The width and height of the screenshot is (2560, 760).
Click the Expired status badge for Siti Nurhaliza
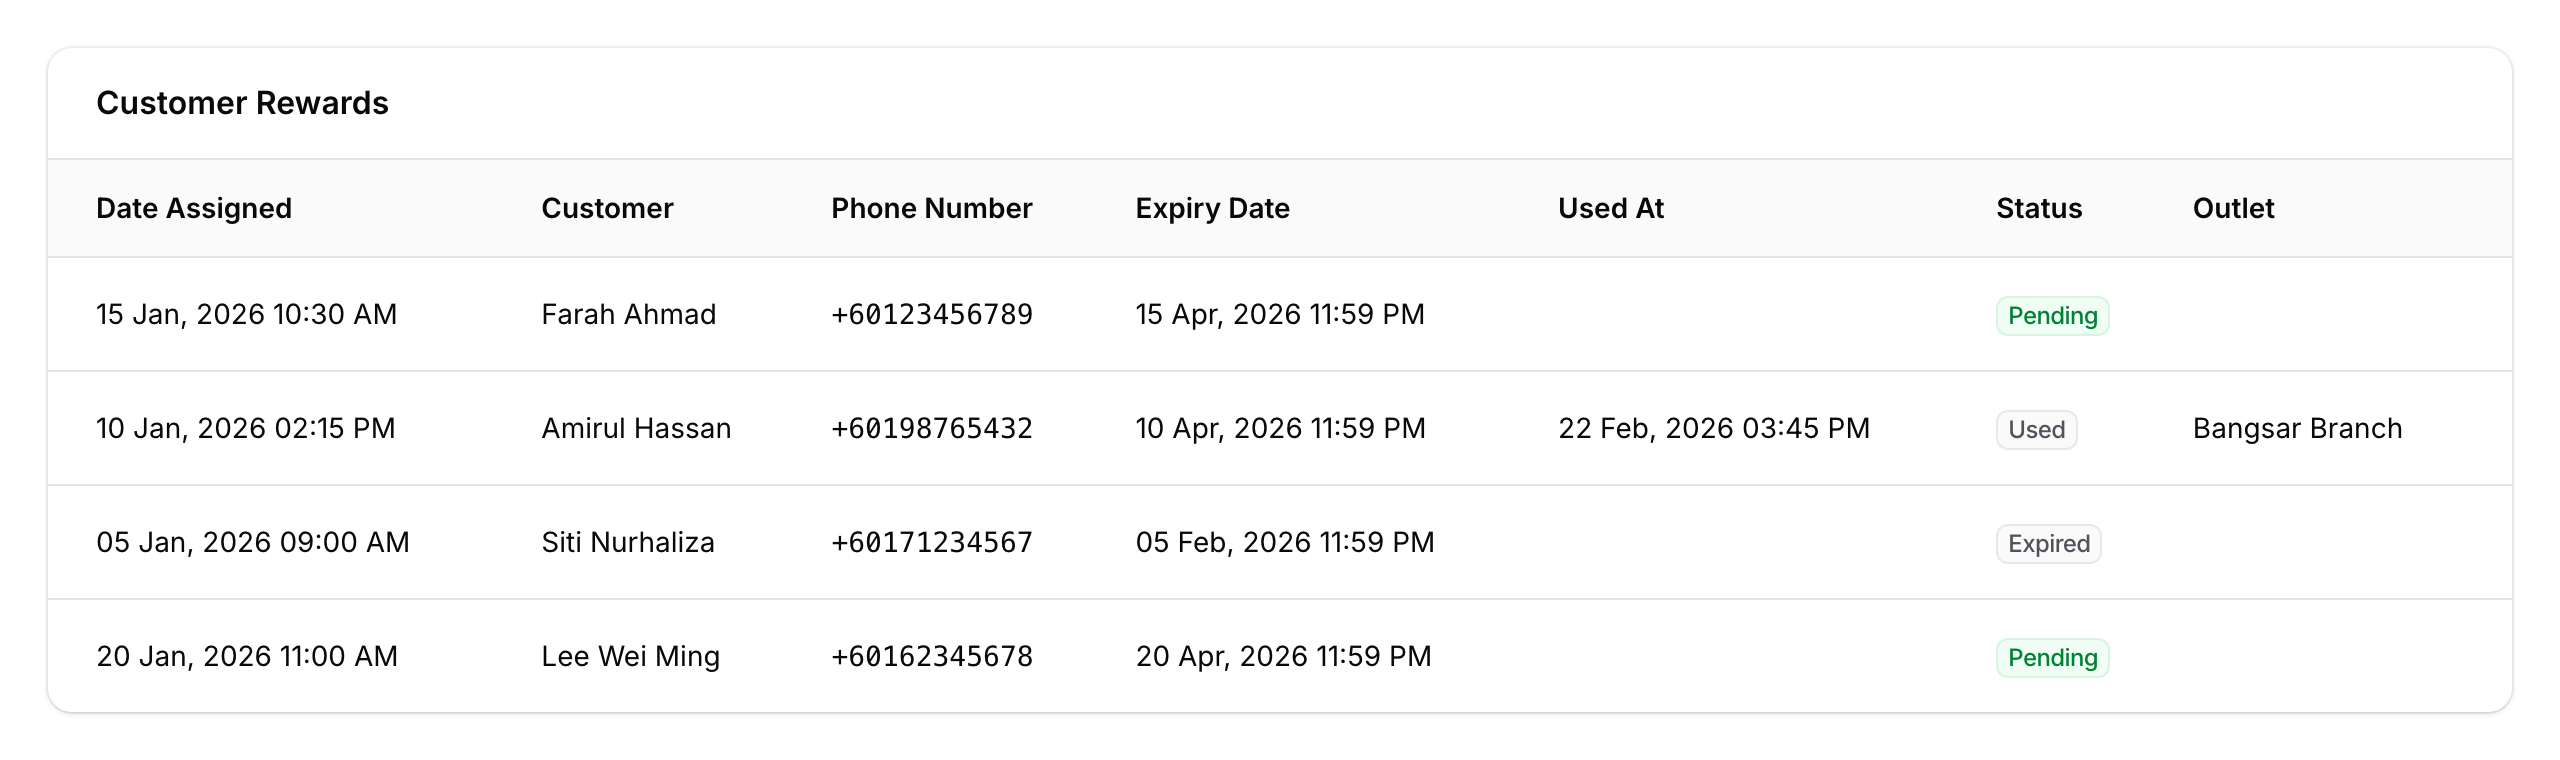pyautogui.click(x=2047, y=543)
